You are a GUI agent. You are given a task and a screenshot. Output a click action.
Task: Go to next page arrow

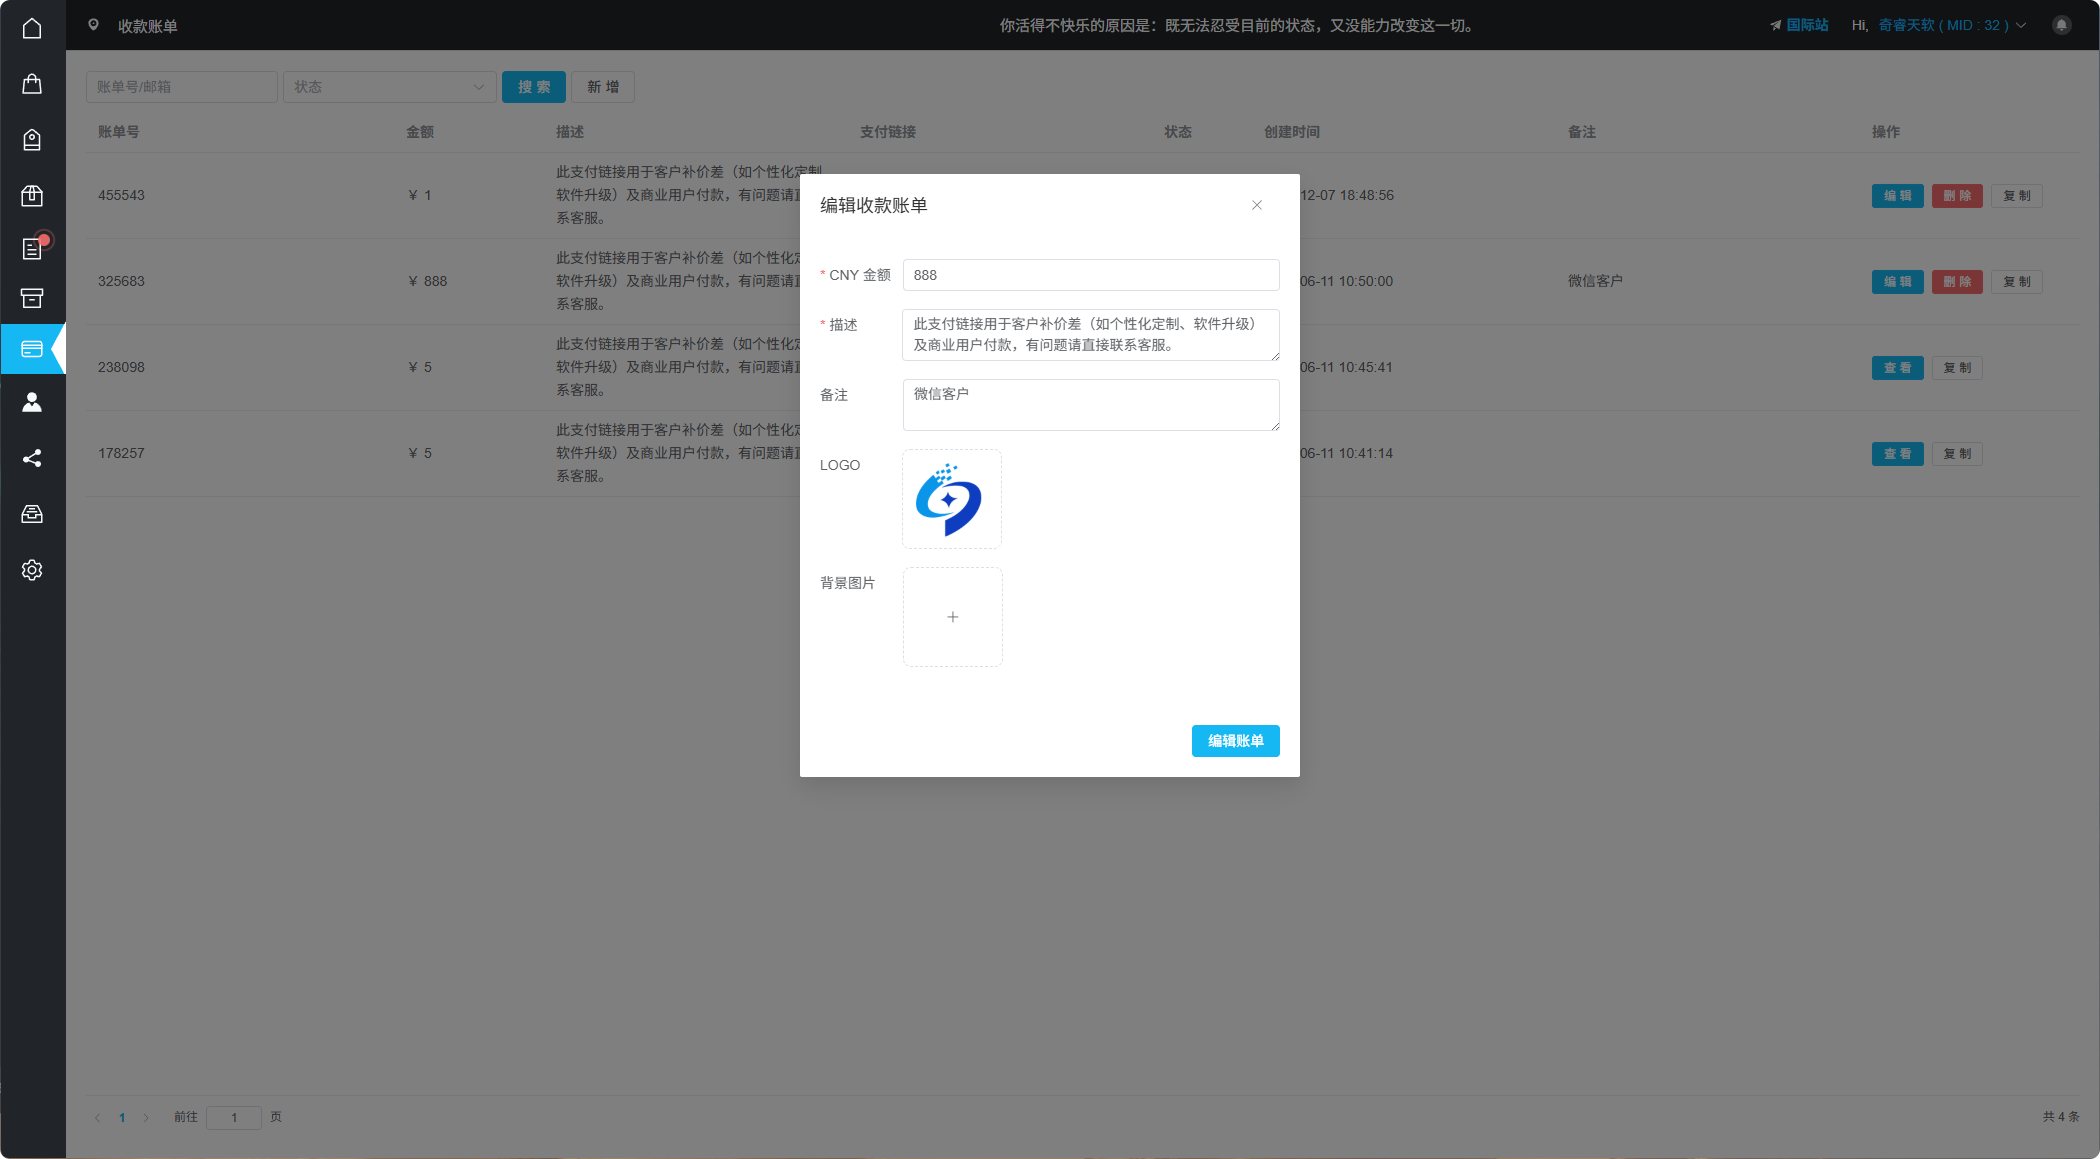pos(146,1117)
